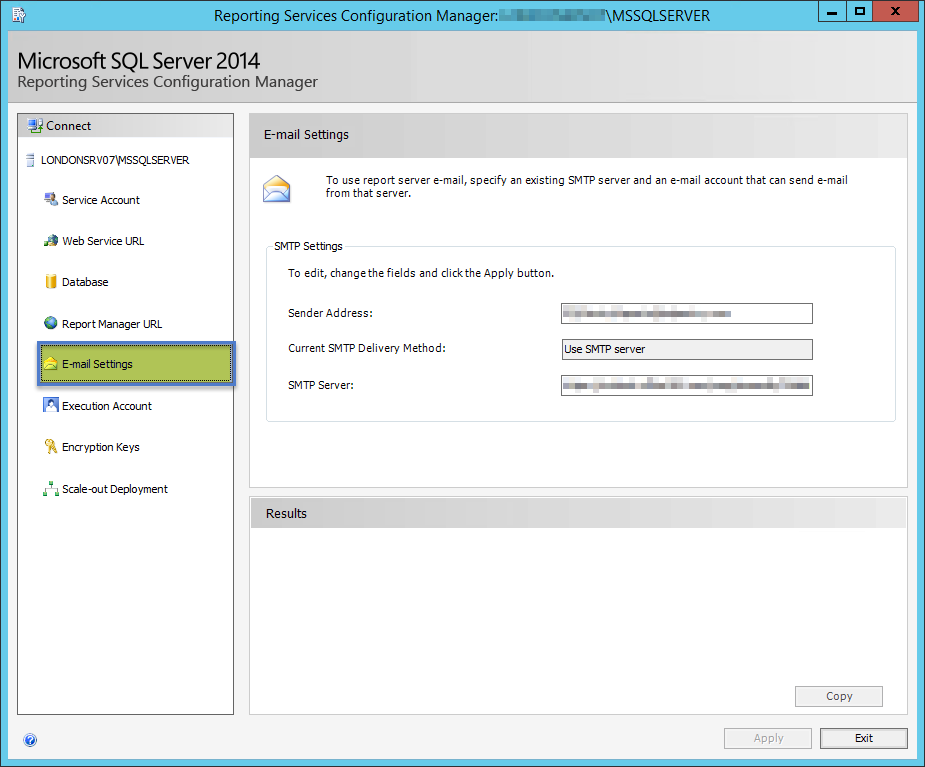This screenshot has width=925, height=767.
Task: Click the large envelope icon in E-mail Settings pane
Action: pos(277,189)
